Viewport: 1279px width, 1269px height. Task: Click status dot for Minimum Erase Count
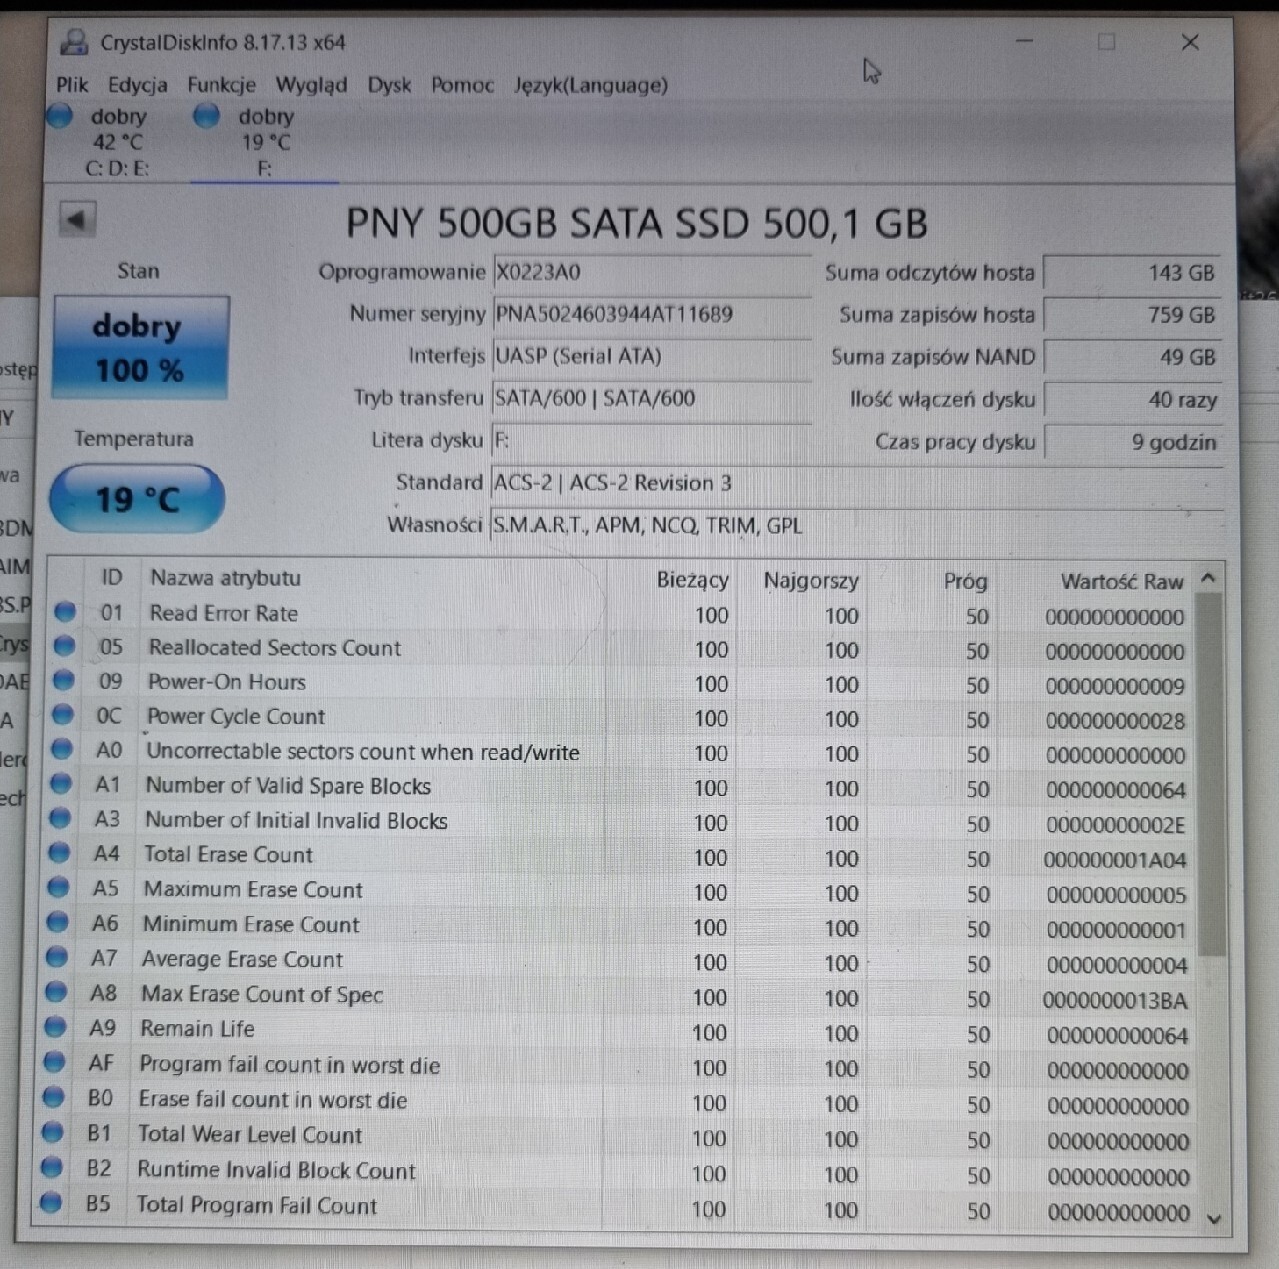click(58, 923)
